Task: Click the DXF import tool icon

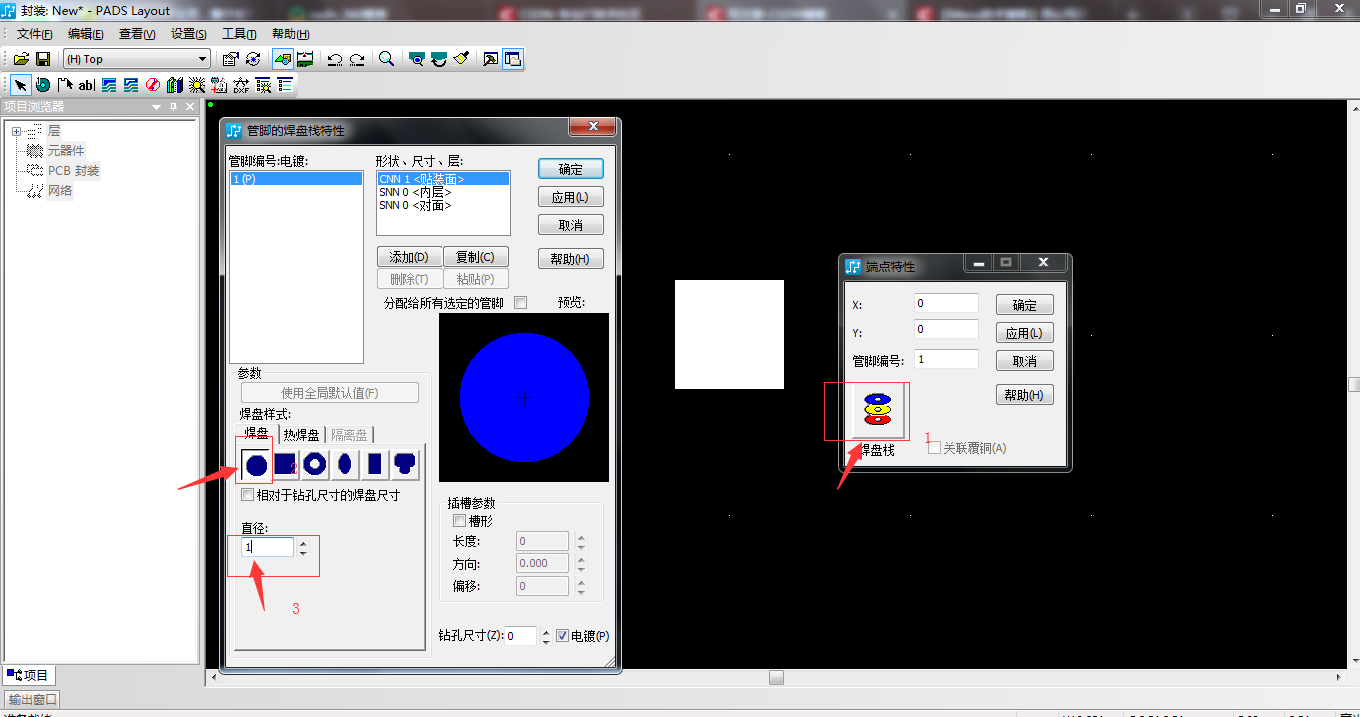Action: pyautogui.click(x=240, y=84)
